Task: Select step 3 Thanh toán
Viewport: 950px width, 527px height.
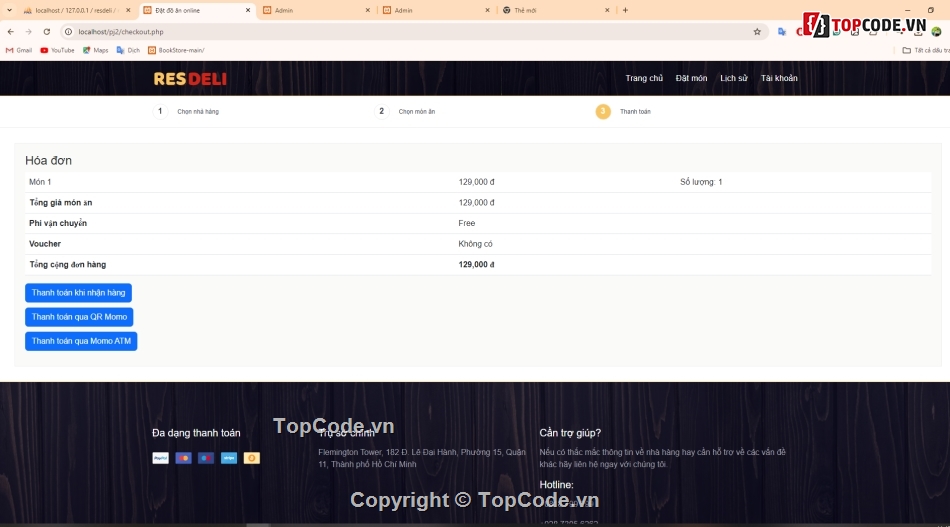Action: pyautogui.click(x=623, y=111)
